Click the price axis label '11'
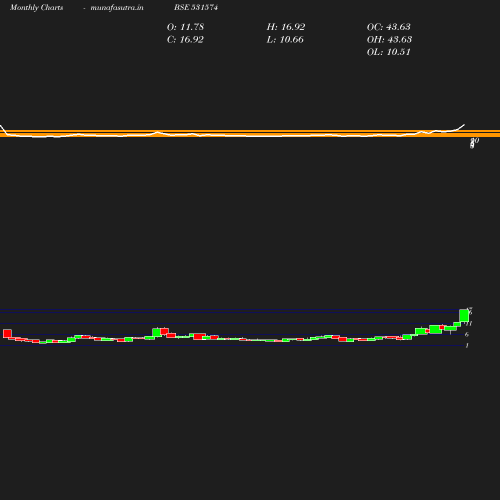The height and width of the screenshot is (500, 500). 469,323
